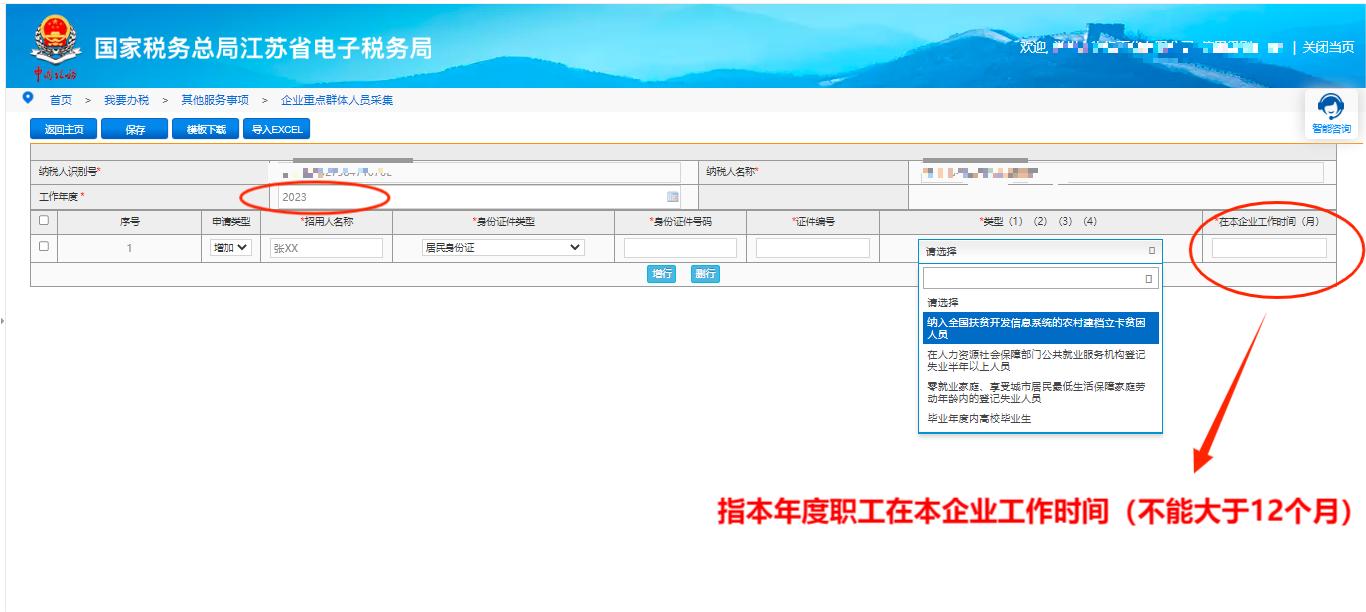The width and height of the screenshot is (1366, 612).
Task: Open the calendar picker for 工作年度
Action: coord(673,197)
